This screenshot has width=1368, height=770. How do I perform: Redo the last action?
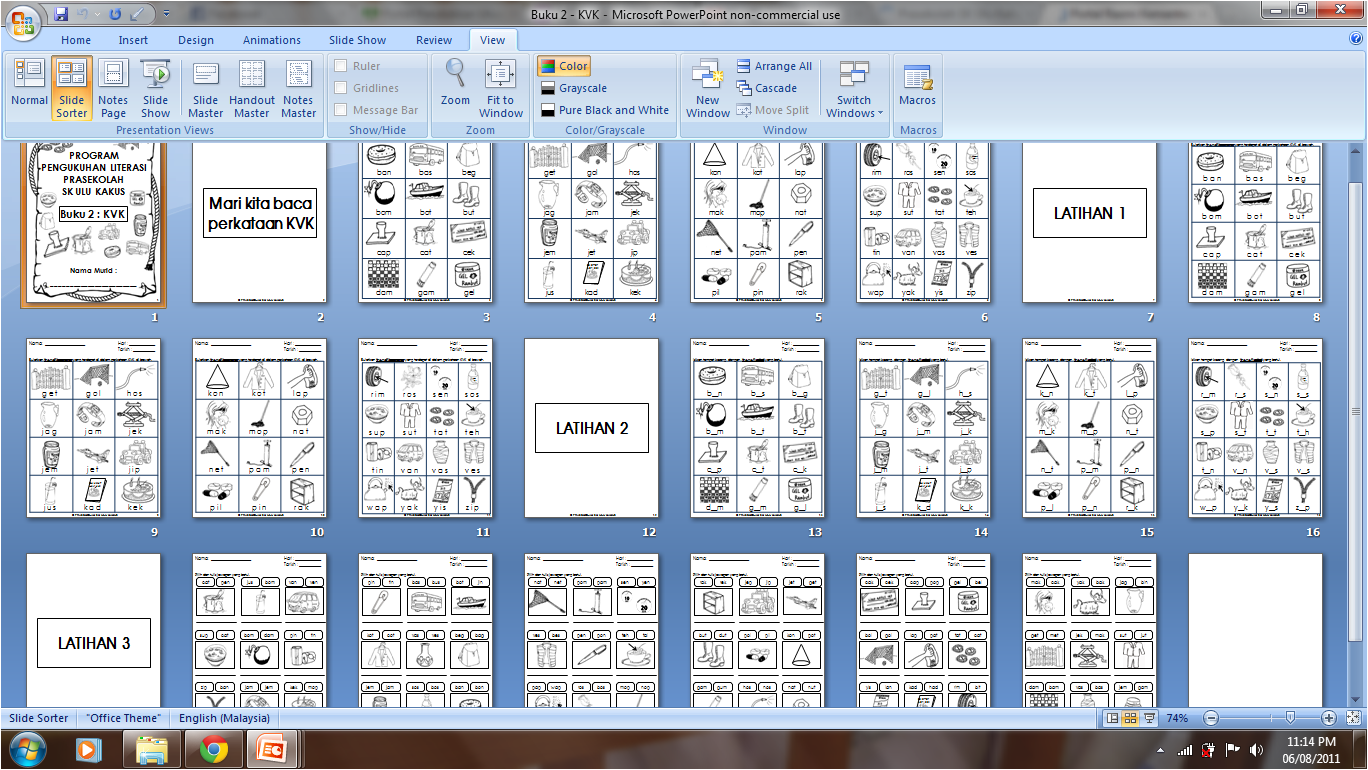tap(115, 14)
